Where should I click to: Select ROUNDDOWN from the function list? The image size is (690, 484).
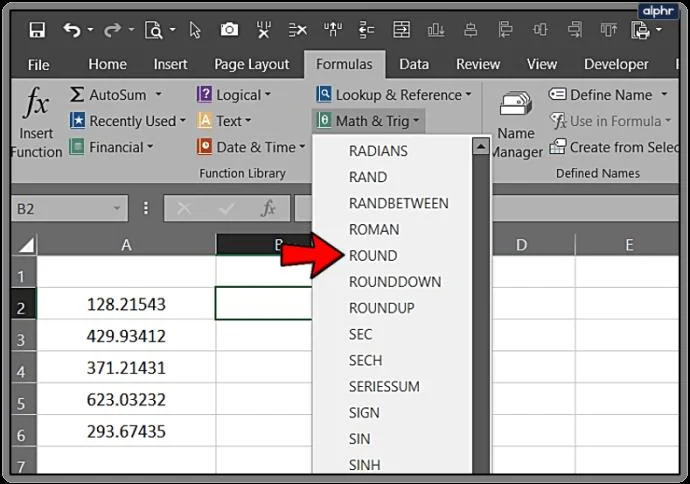393,282
